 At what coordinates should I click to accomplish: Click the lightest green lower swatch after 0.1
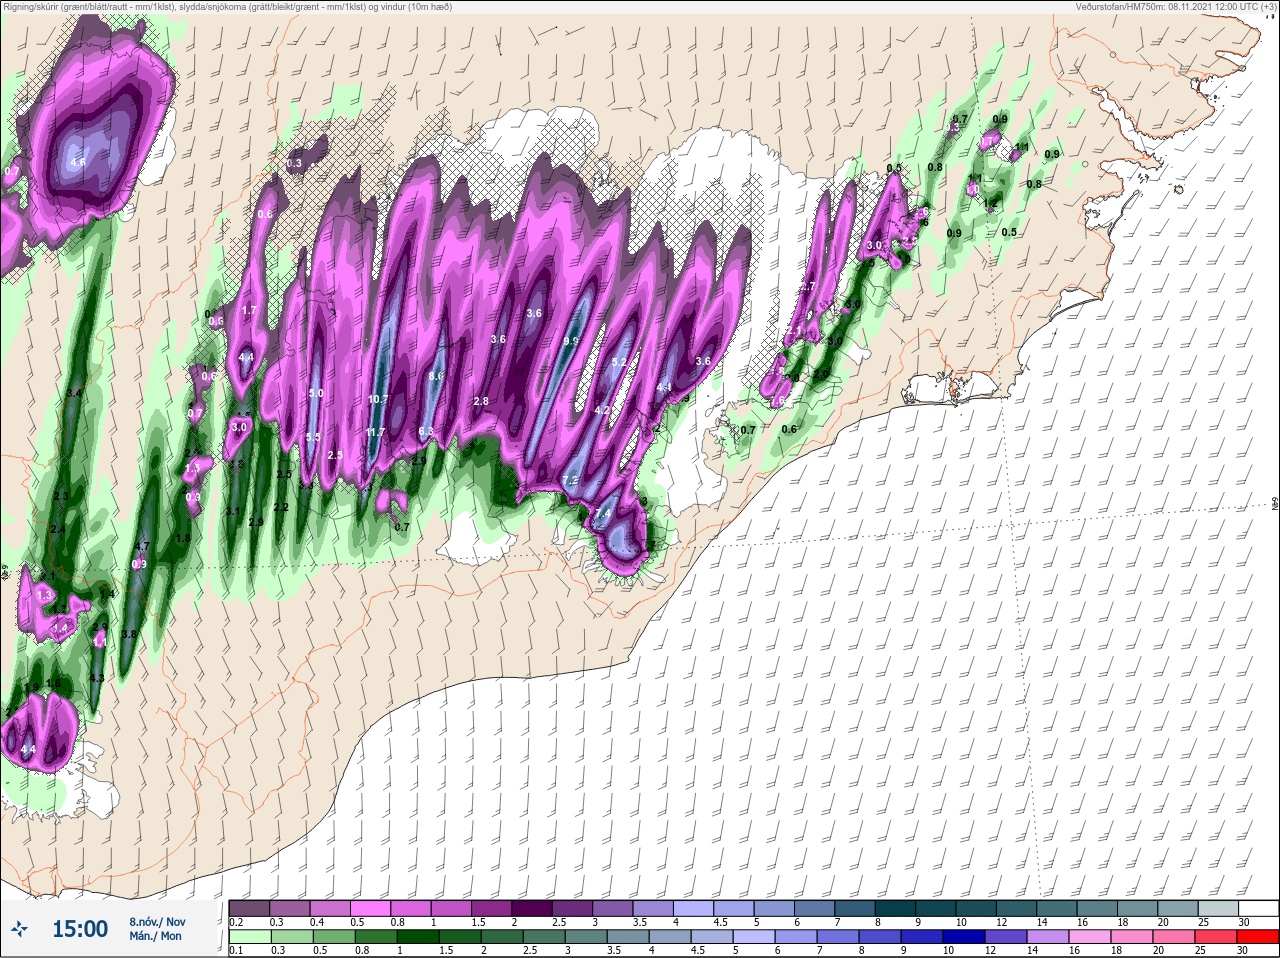tap(250, 937)
